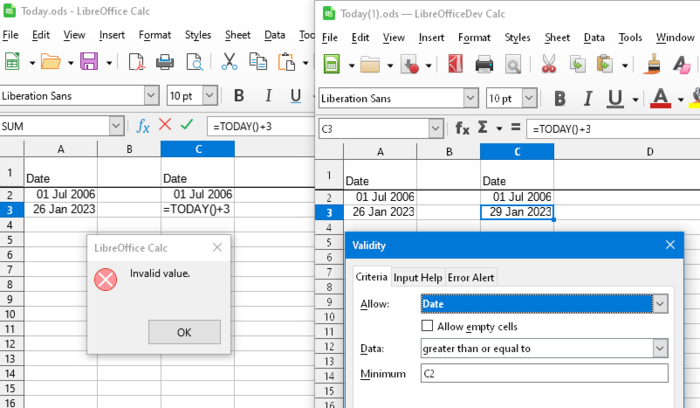Switch to the Error Alert tab

click(471, 277)
